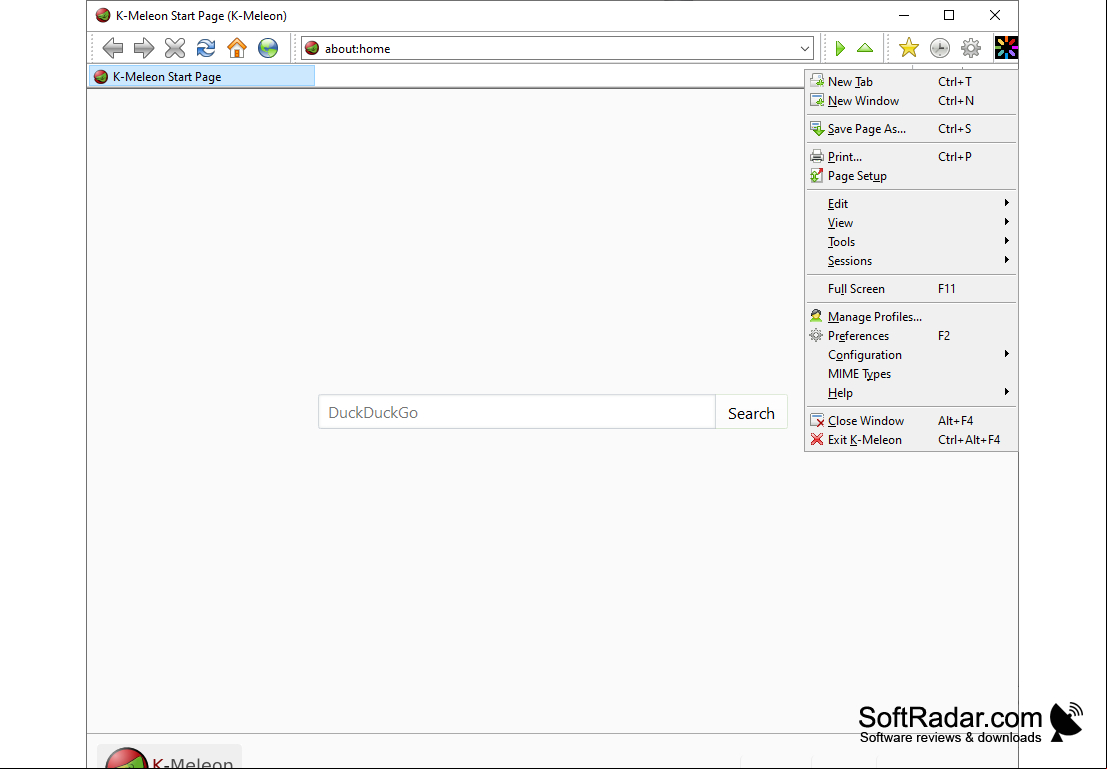Expand the Edit submenu
The height and width of the screenshot is (769, 1107).
pos(911,203)
